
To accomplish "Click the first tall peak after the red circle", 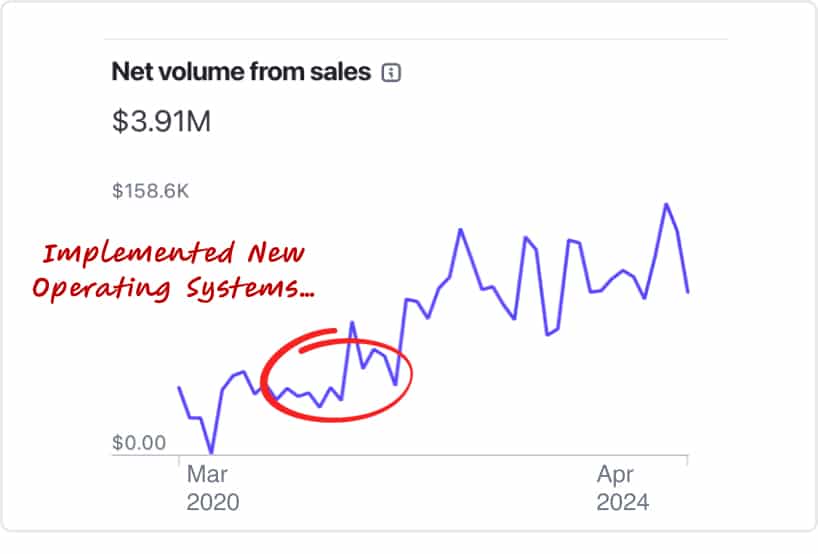I will point(461,230).
